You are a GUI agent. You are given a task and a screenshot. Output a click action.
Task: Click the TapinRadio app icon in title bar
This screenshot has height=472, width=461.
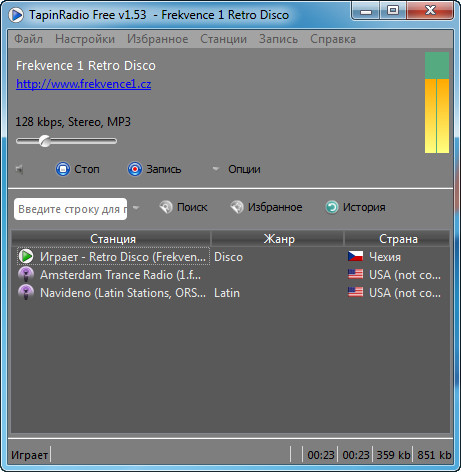click(16, 15)
